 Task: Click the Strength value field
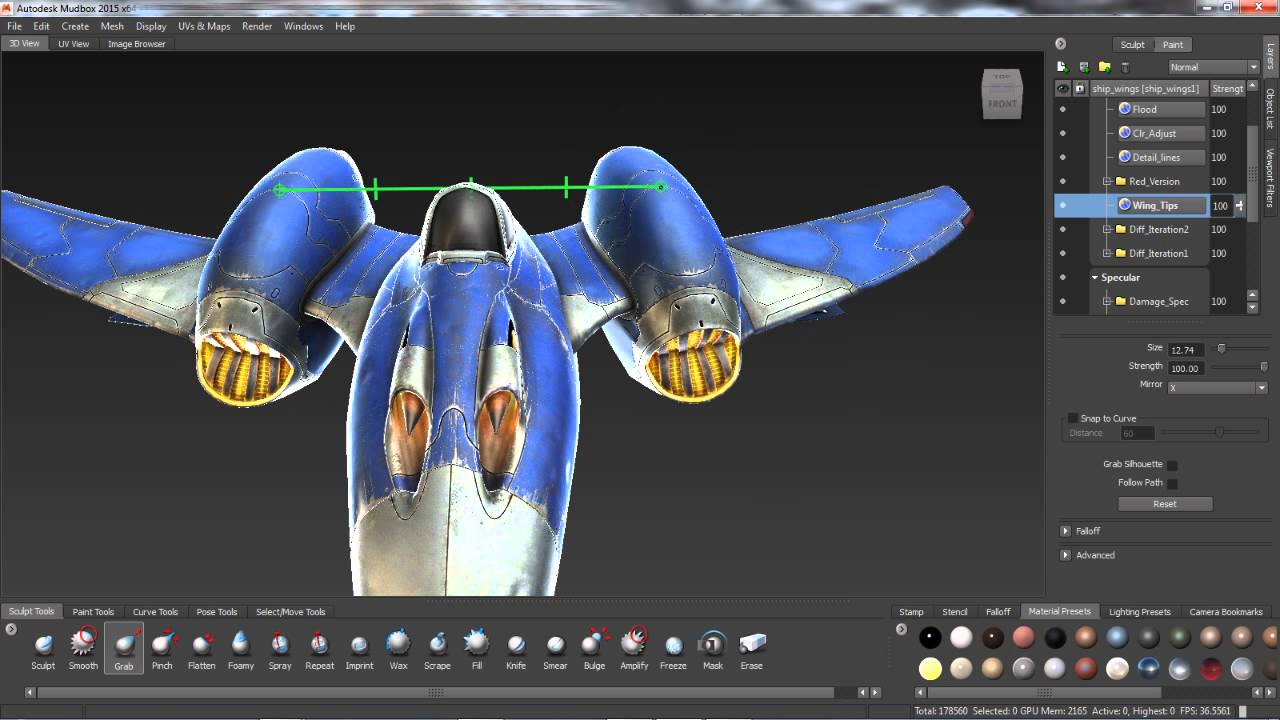[1185, 368]
